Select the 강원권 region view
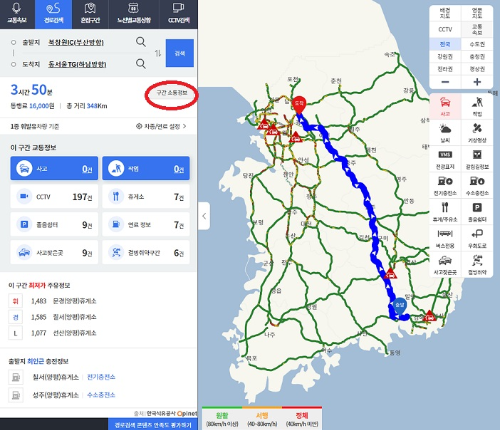The height and width of the screenshot is (430, 500). click(445, 57)
